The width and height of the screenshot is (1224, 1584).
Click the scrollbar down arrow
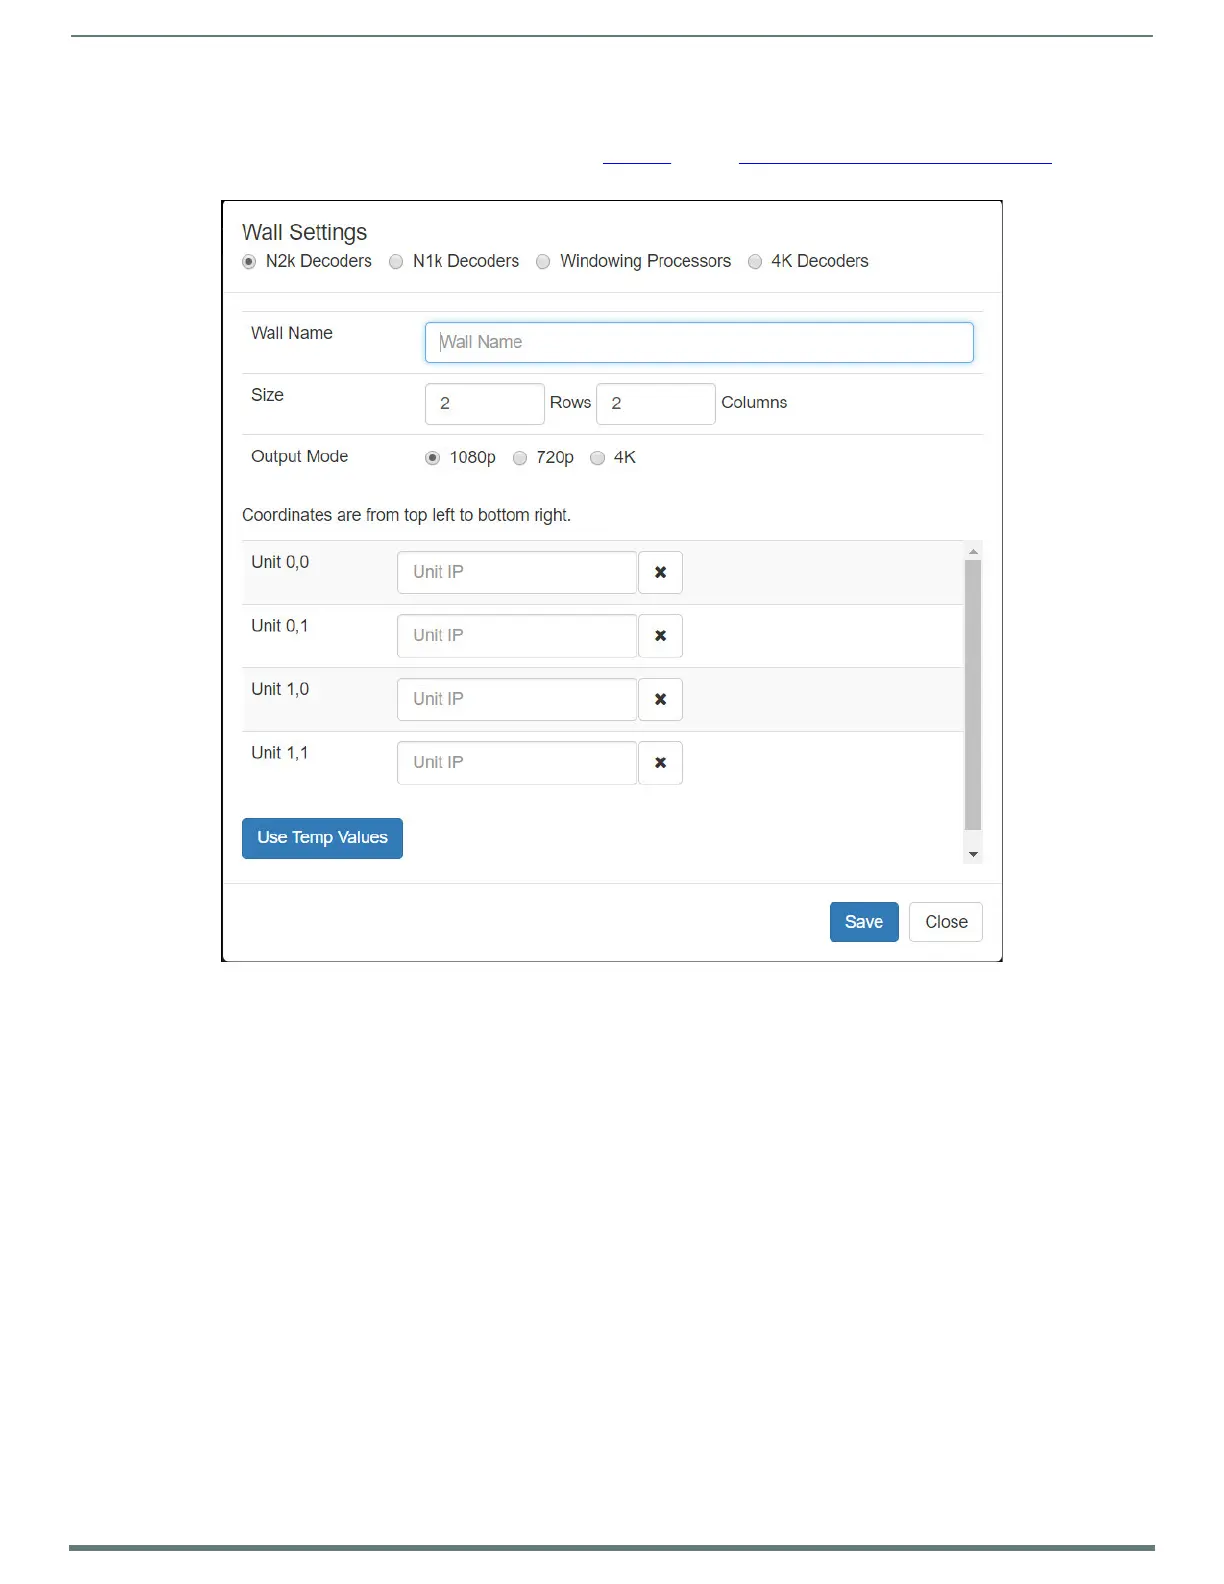pos(973,854)
